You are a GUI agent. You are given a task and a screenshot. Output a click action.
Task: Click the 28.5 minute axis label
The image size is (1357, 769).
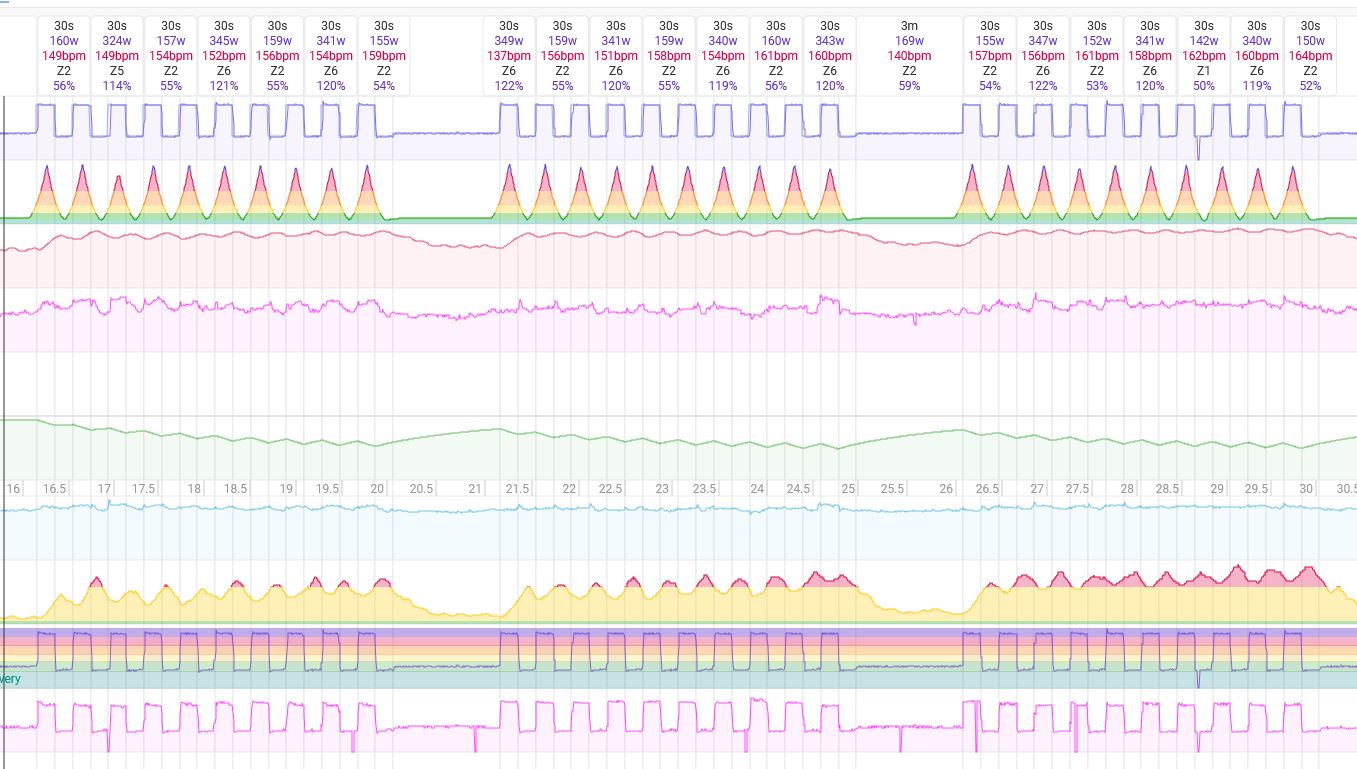pyautogui.click(x=1167, y=489)
